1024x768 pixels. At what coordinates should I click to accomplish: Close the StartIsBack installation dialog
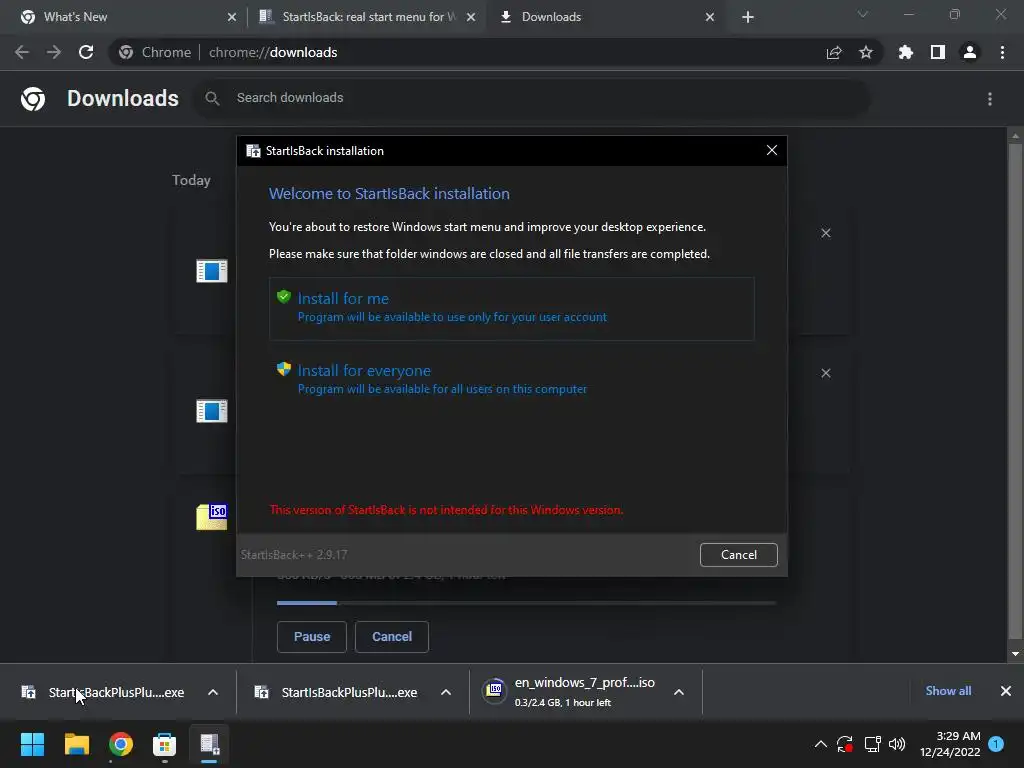(771, 150)
